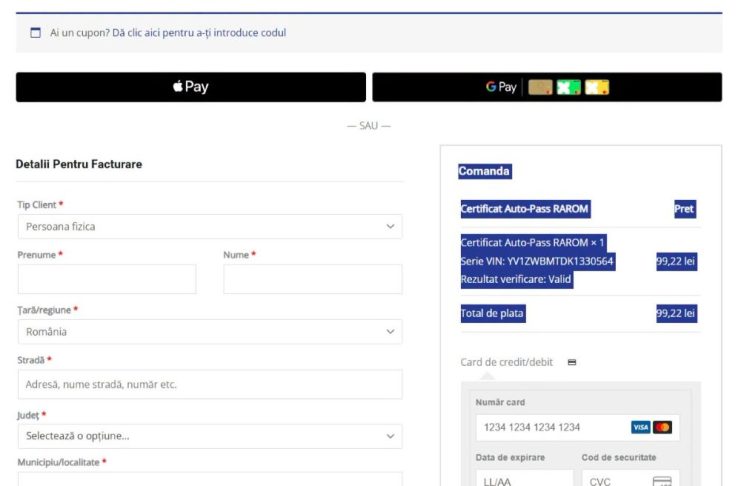
Task: Click the credit card icon beside Card de credit/debit
Action: click(x=572, y=362)
